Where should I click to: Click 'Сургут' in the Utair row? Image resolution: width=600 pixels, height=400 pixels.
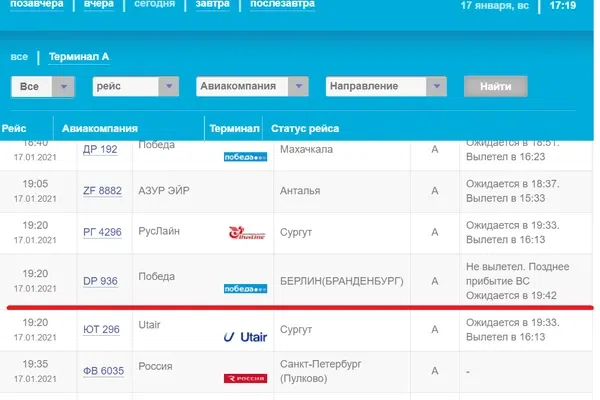[296, 329]
